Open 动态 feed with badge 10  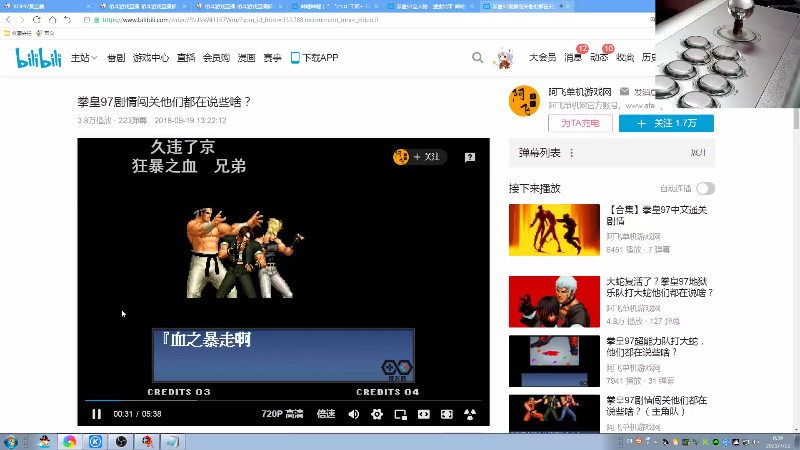tap(599, 58)
